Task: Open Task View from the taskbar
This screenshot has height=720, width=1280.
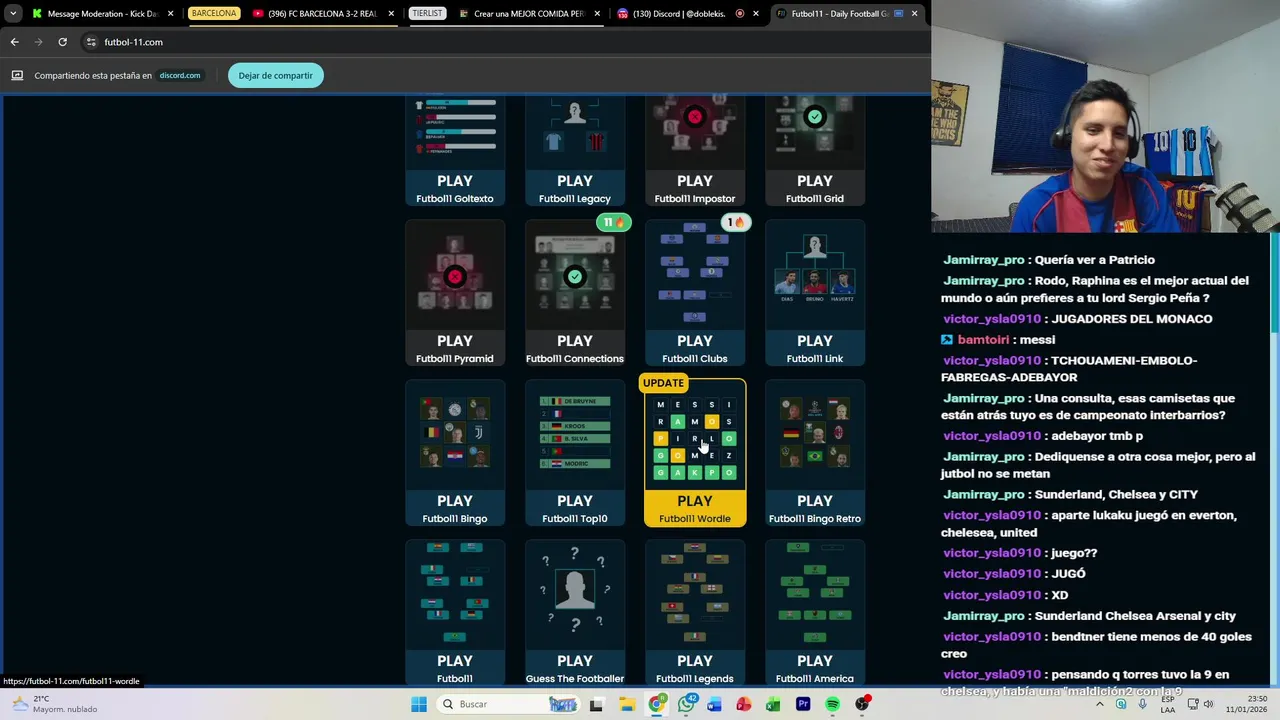Action: [596, 704]
